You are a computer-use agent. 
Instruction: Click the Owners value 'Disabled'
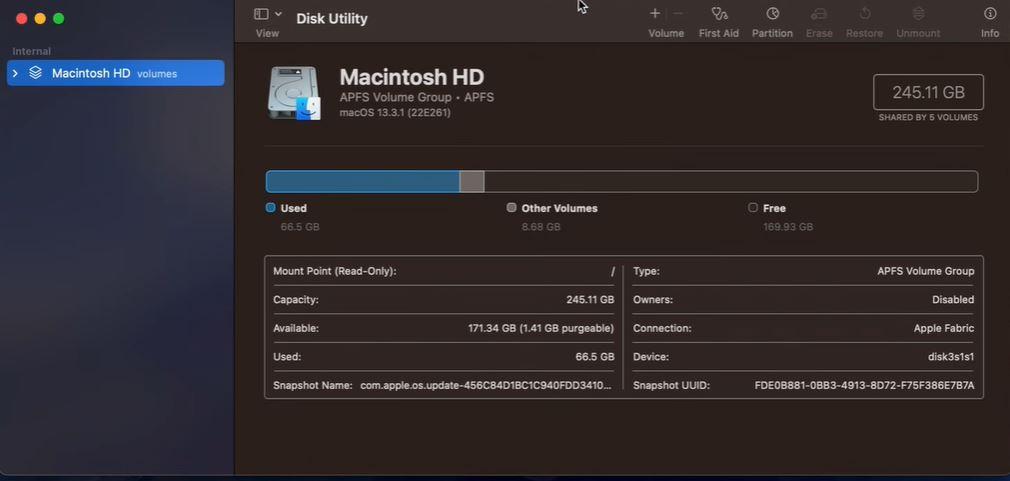[x=953, y=299]
